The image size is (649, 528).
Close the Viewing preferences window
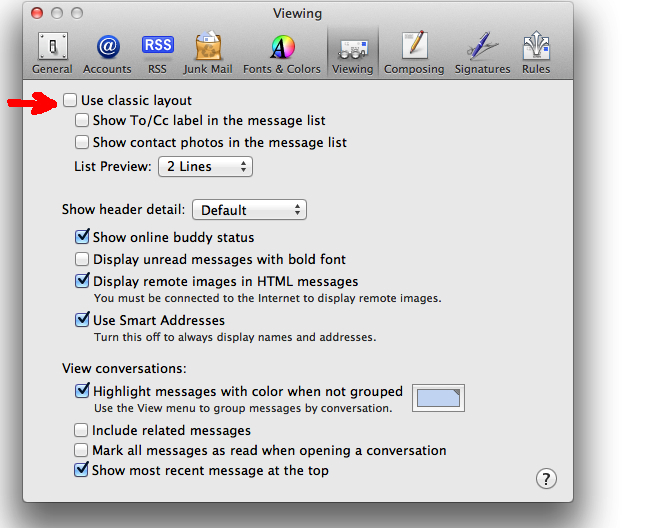point(37,14)
